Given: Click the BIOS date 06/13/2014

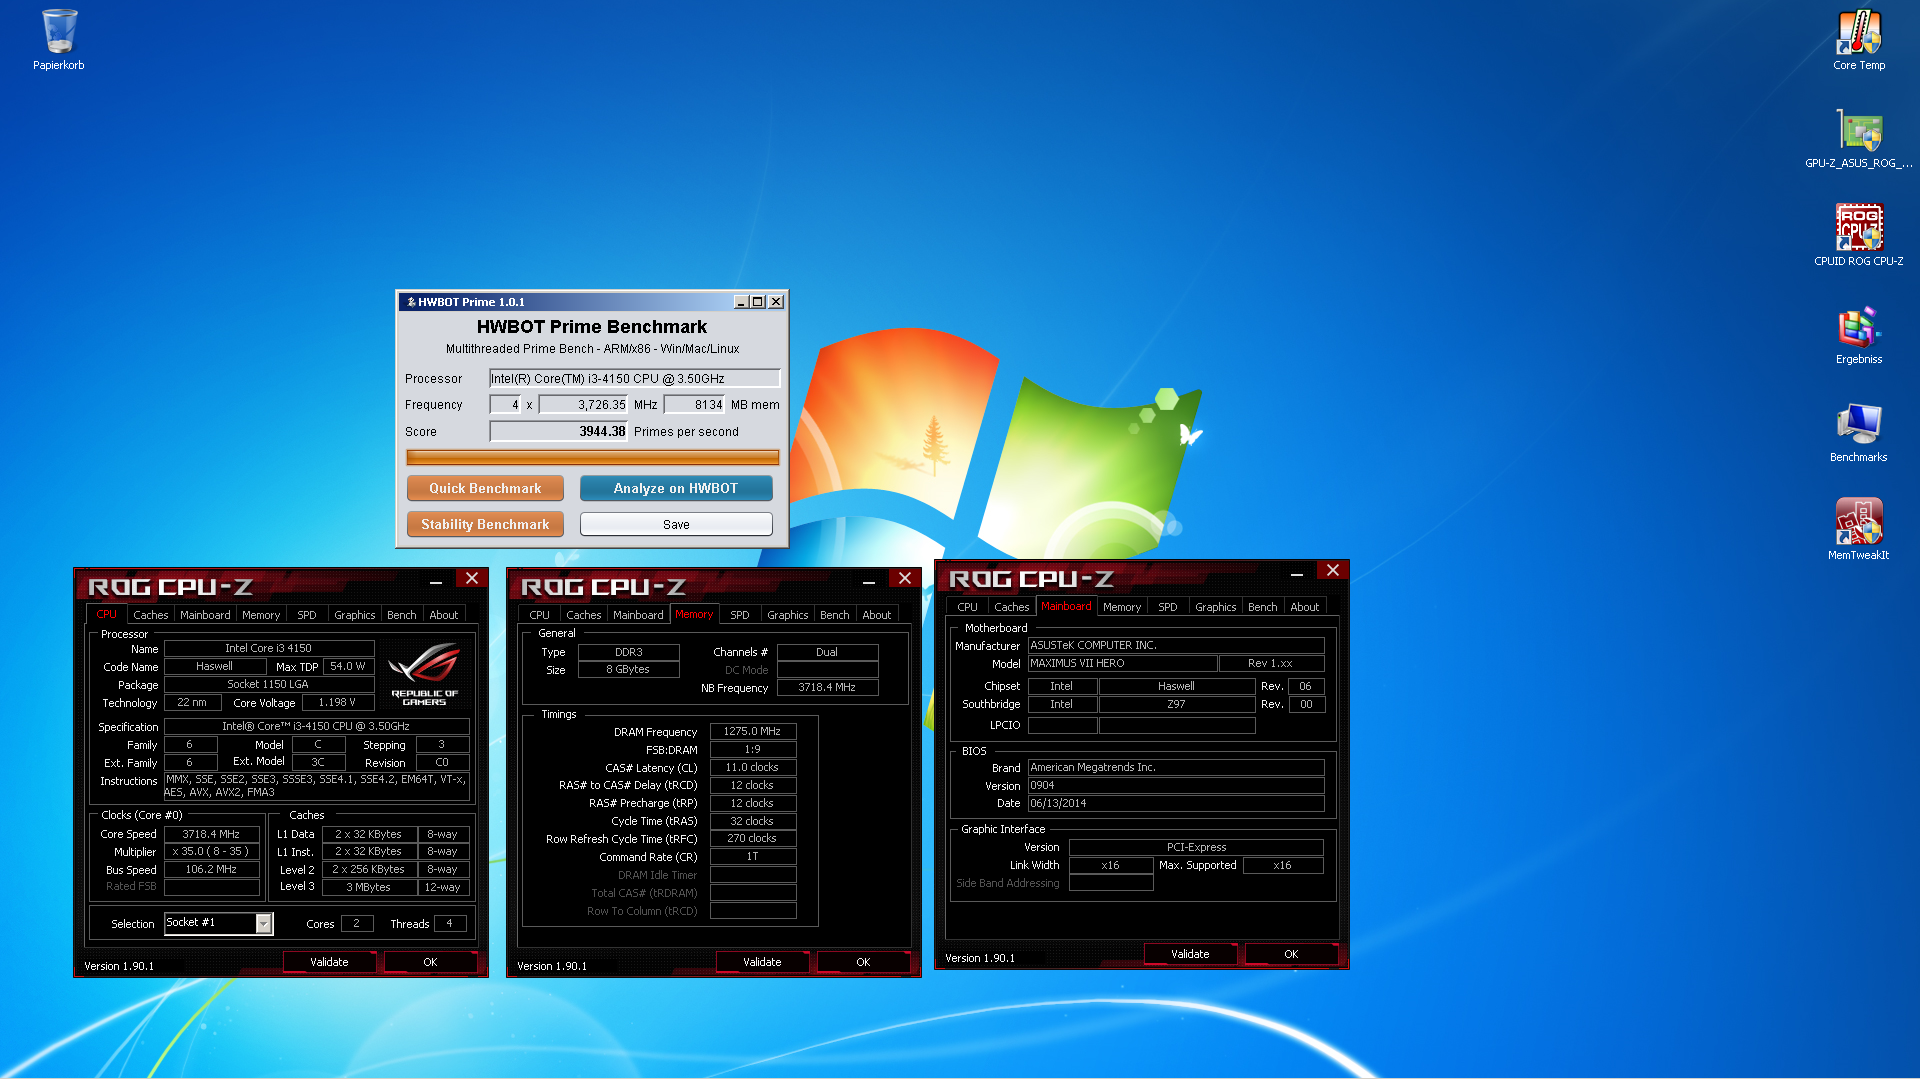Looking at the screenshot, I should 1176,804.
